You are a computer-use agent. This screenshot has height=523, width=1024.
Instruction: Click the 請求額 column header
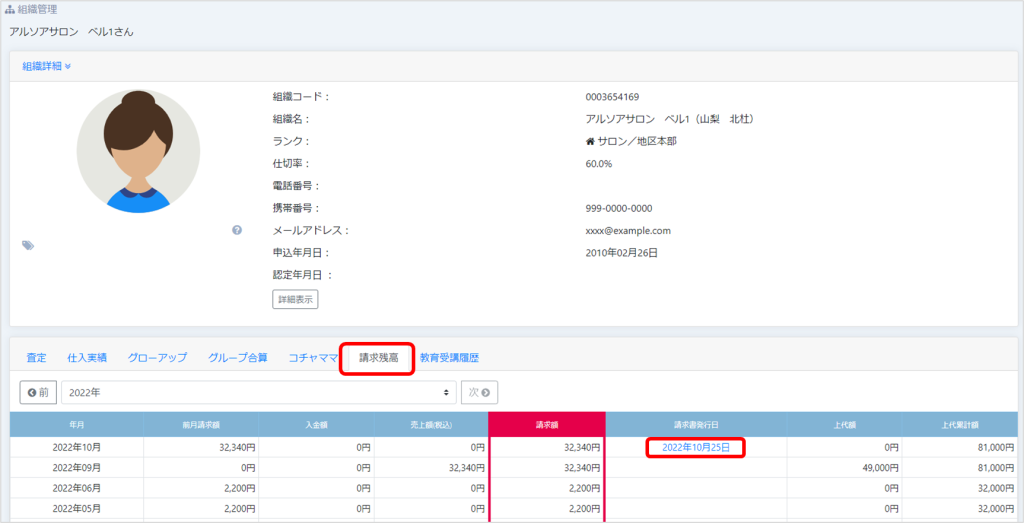point(547,424)
